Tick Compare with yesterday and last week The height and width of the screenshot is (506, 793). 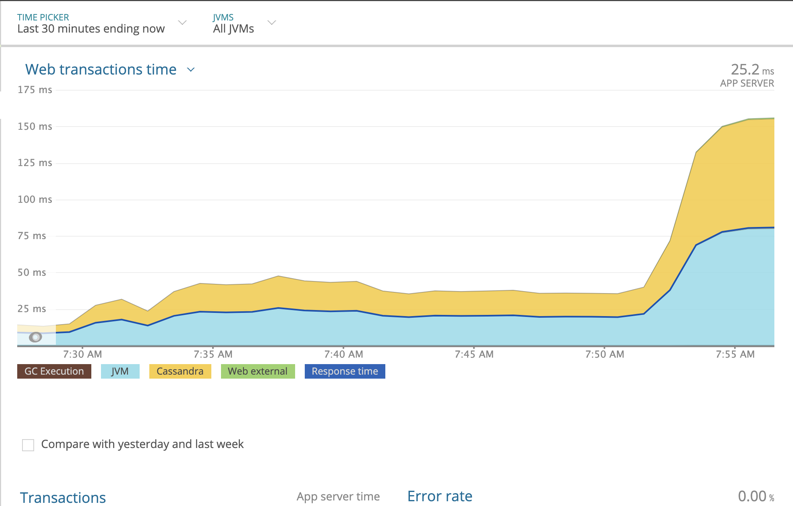coord(28,445)
